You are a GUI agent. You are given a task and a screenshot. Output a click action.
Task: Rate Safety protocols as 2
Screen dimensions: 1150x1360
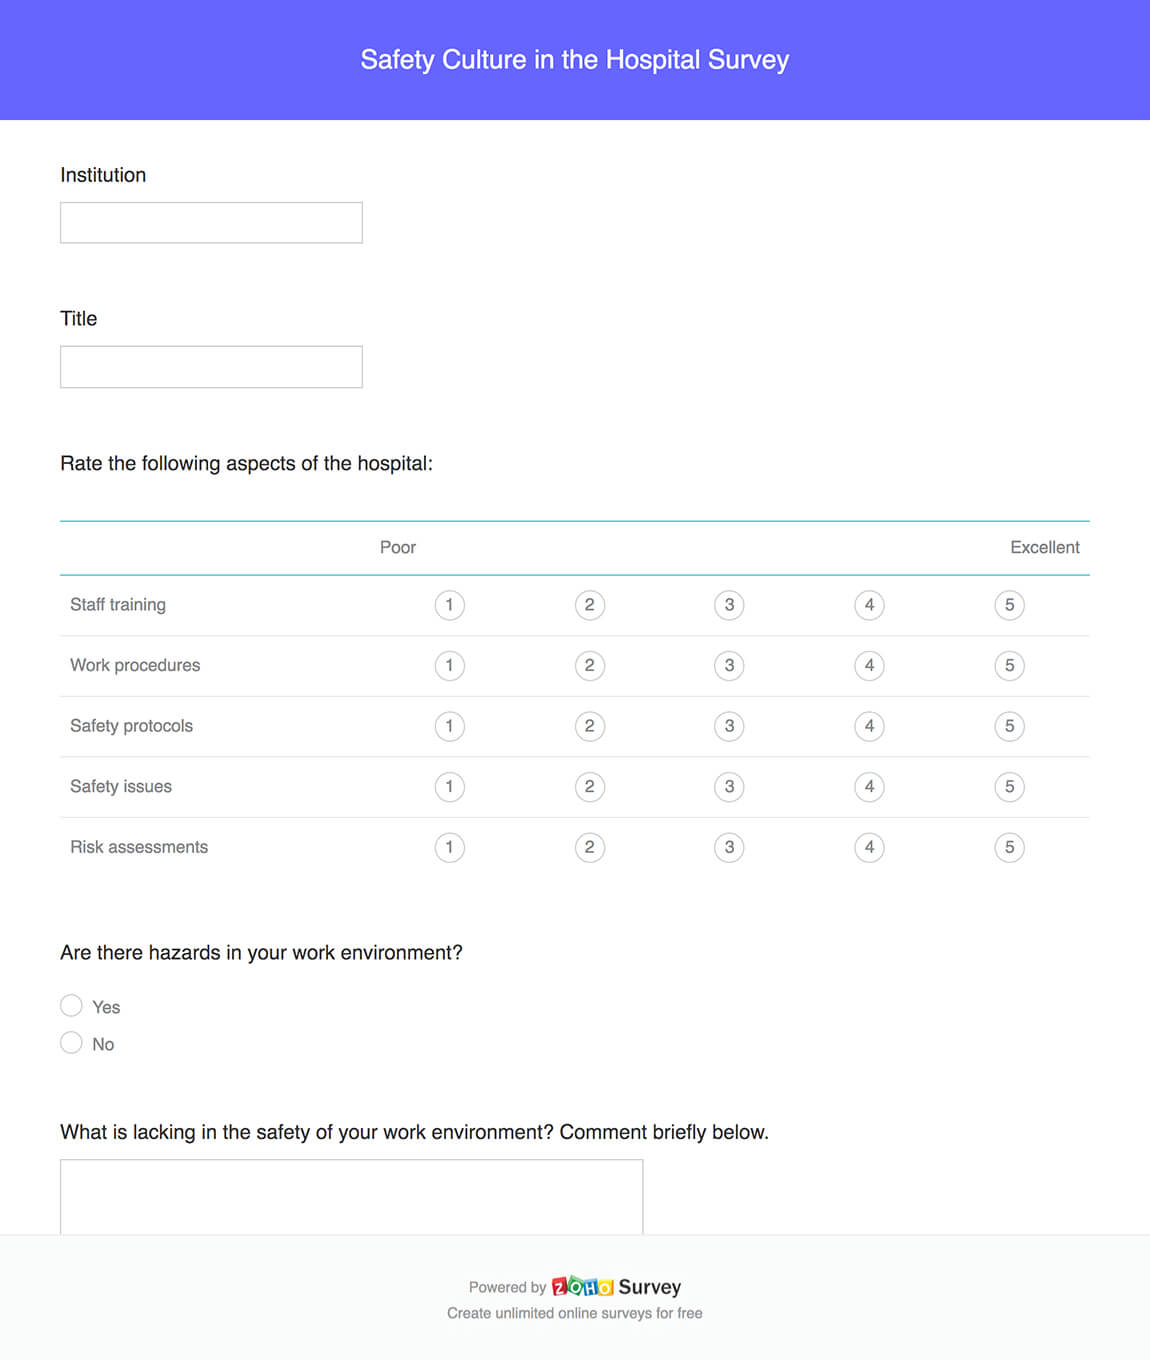(x=589, y=727)
